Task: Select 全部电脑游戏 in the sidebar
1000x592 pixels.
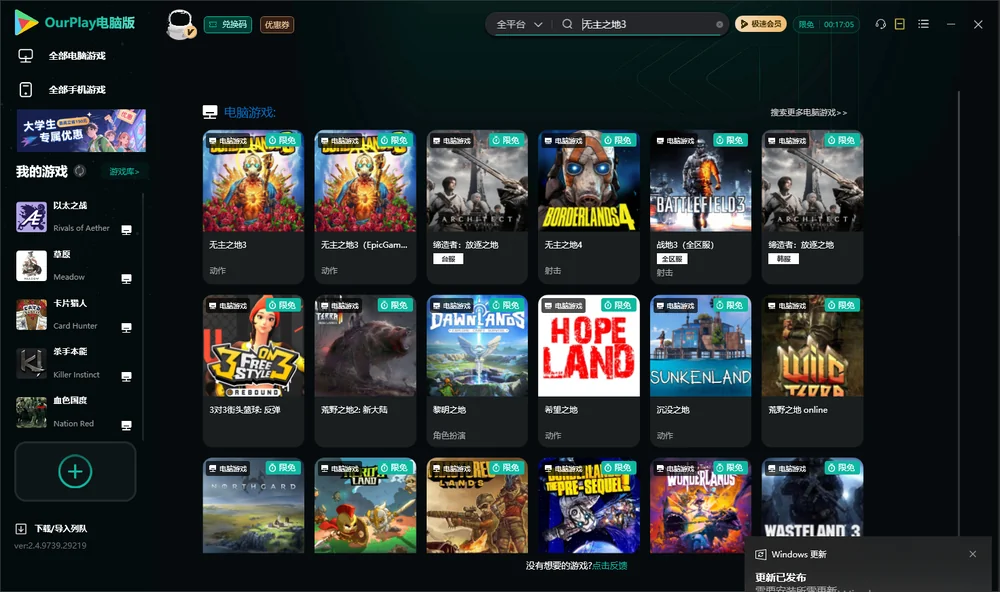Action: coord(77,56)
